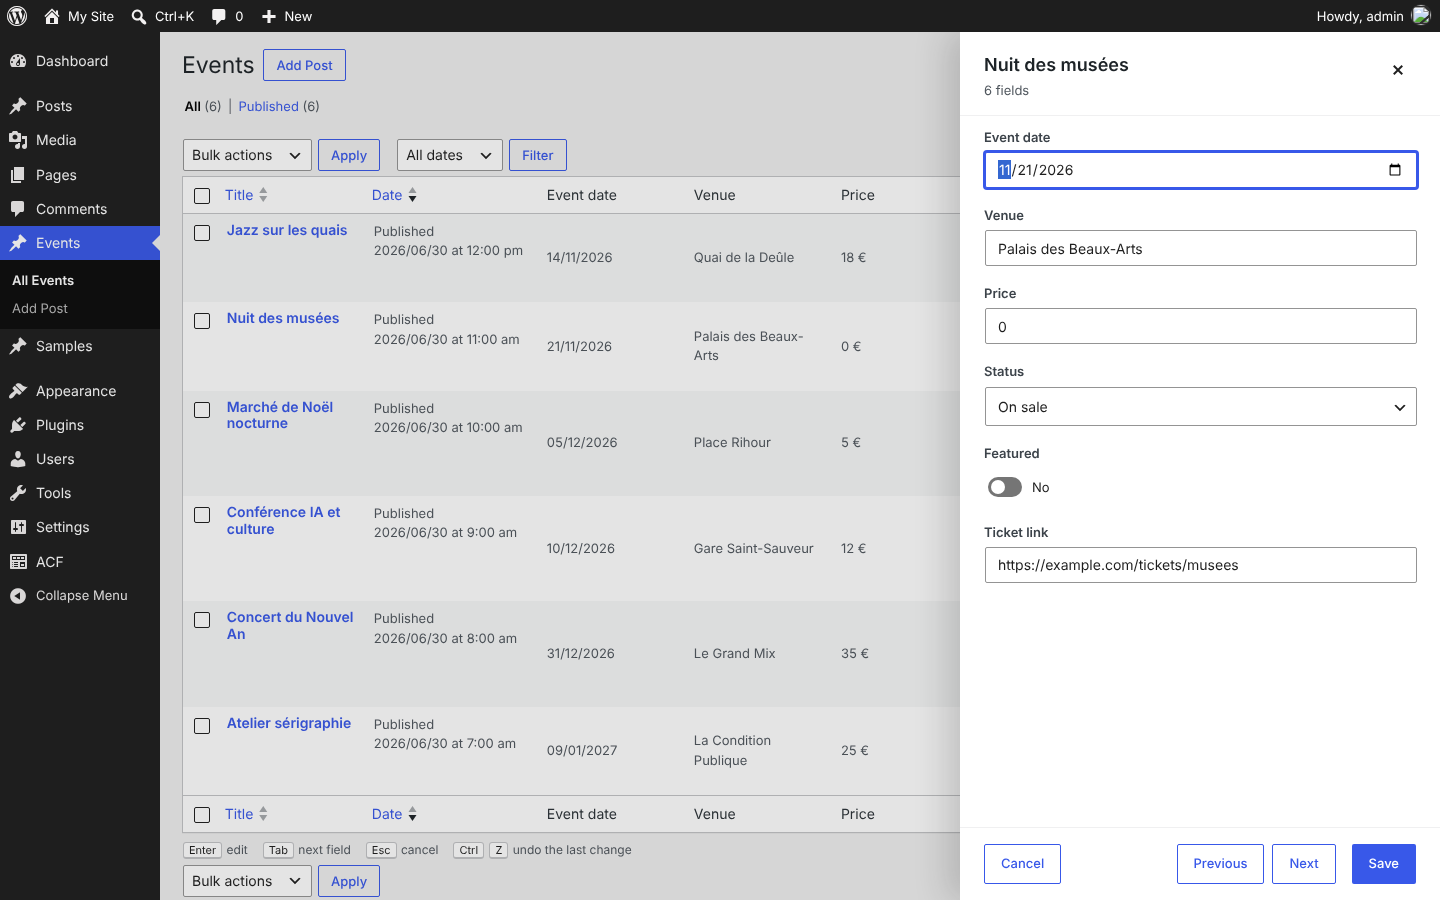Screen dimensions: 1440x900
Task: Open the comments bubble icon in admin bar
Action: coord(218,17)
